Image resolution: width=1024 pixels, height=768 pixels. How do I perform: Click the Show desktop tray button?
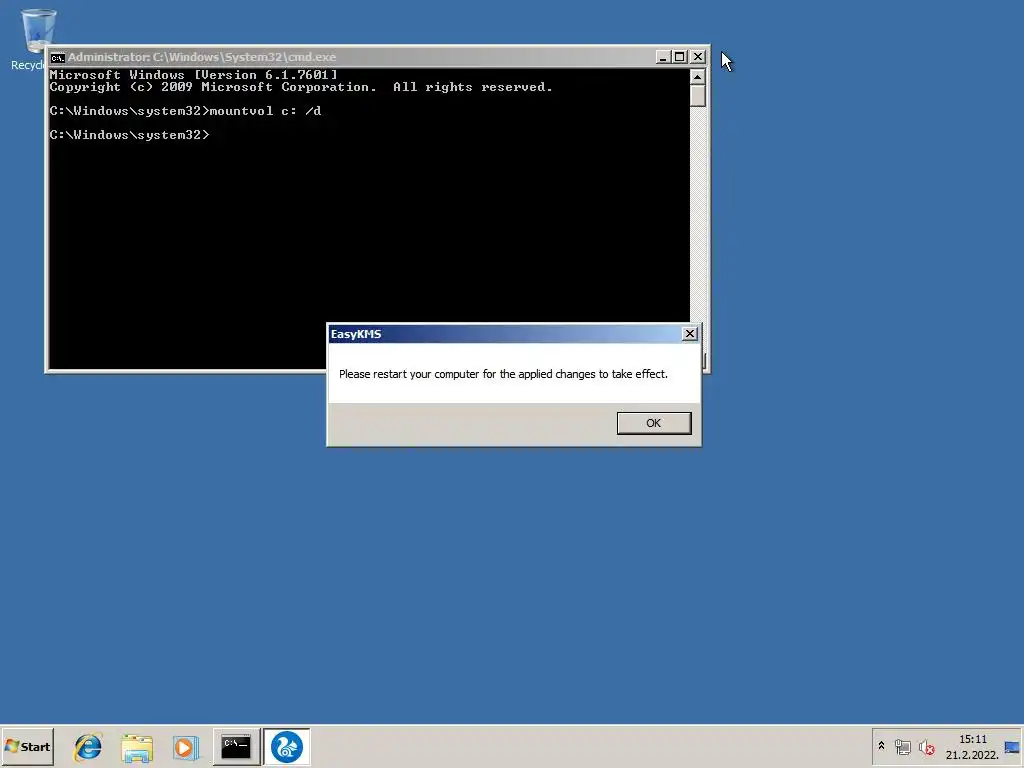(1012, 746)
